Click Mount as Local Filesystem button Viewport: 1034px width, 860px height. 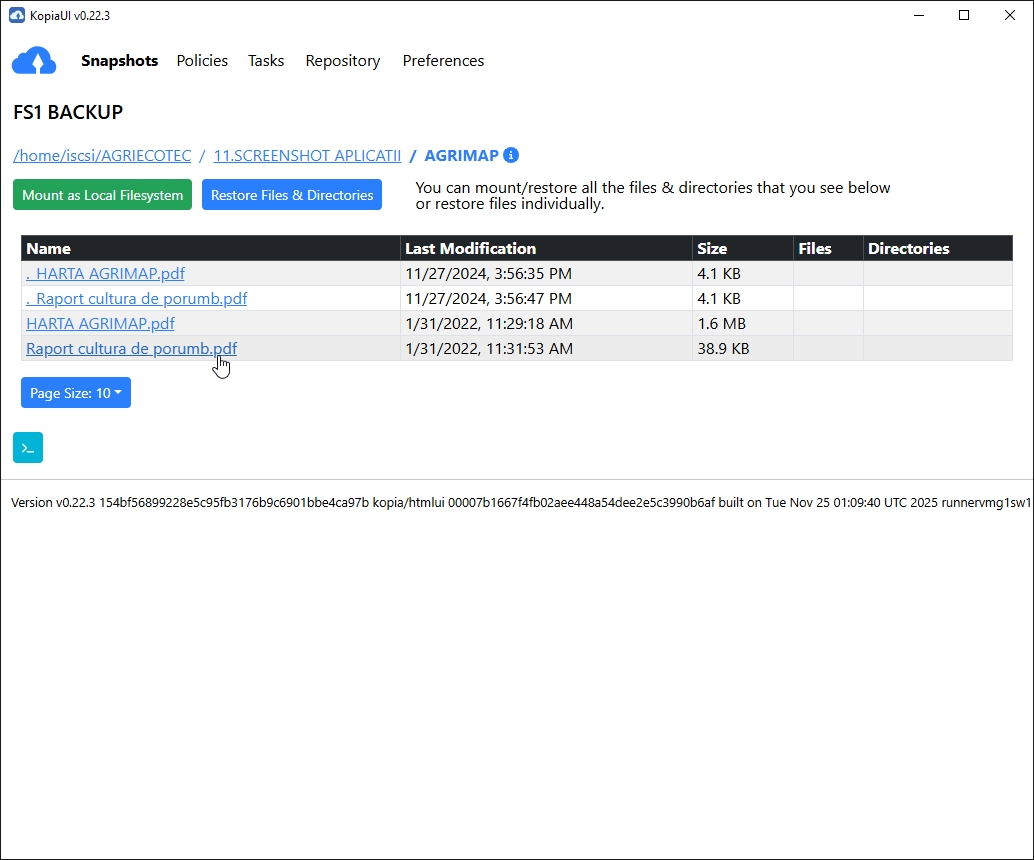point(102,195)
